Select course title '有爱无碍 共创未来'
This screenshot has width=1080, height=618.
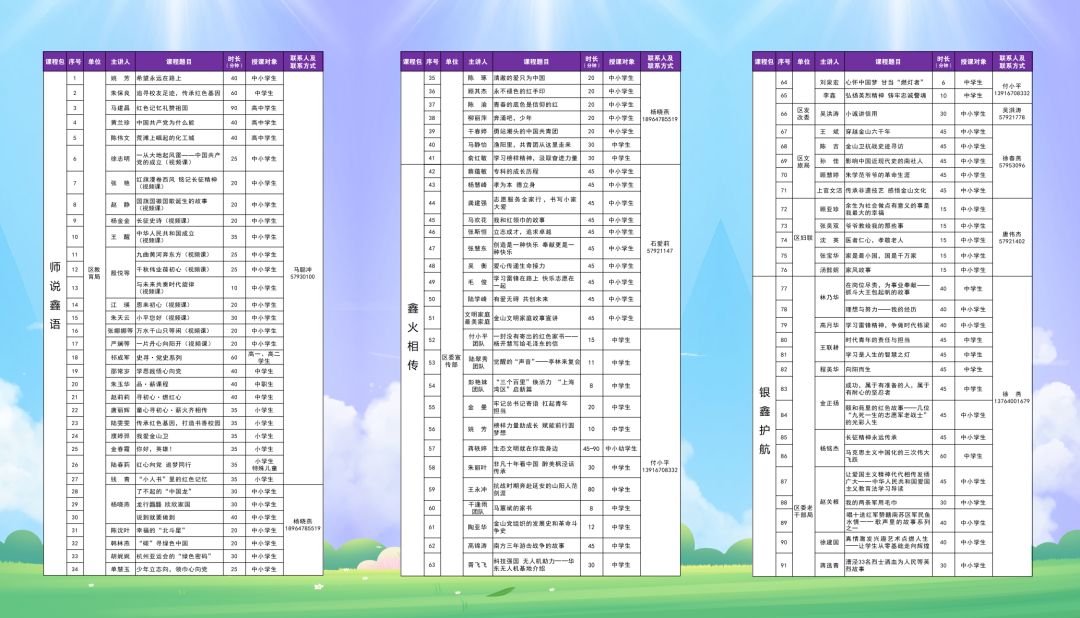coord(521,299)
